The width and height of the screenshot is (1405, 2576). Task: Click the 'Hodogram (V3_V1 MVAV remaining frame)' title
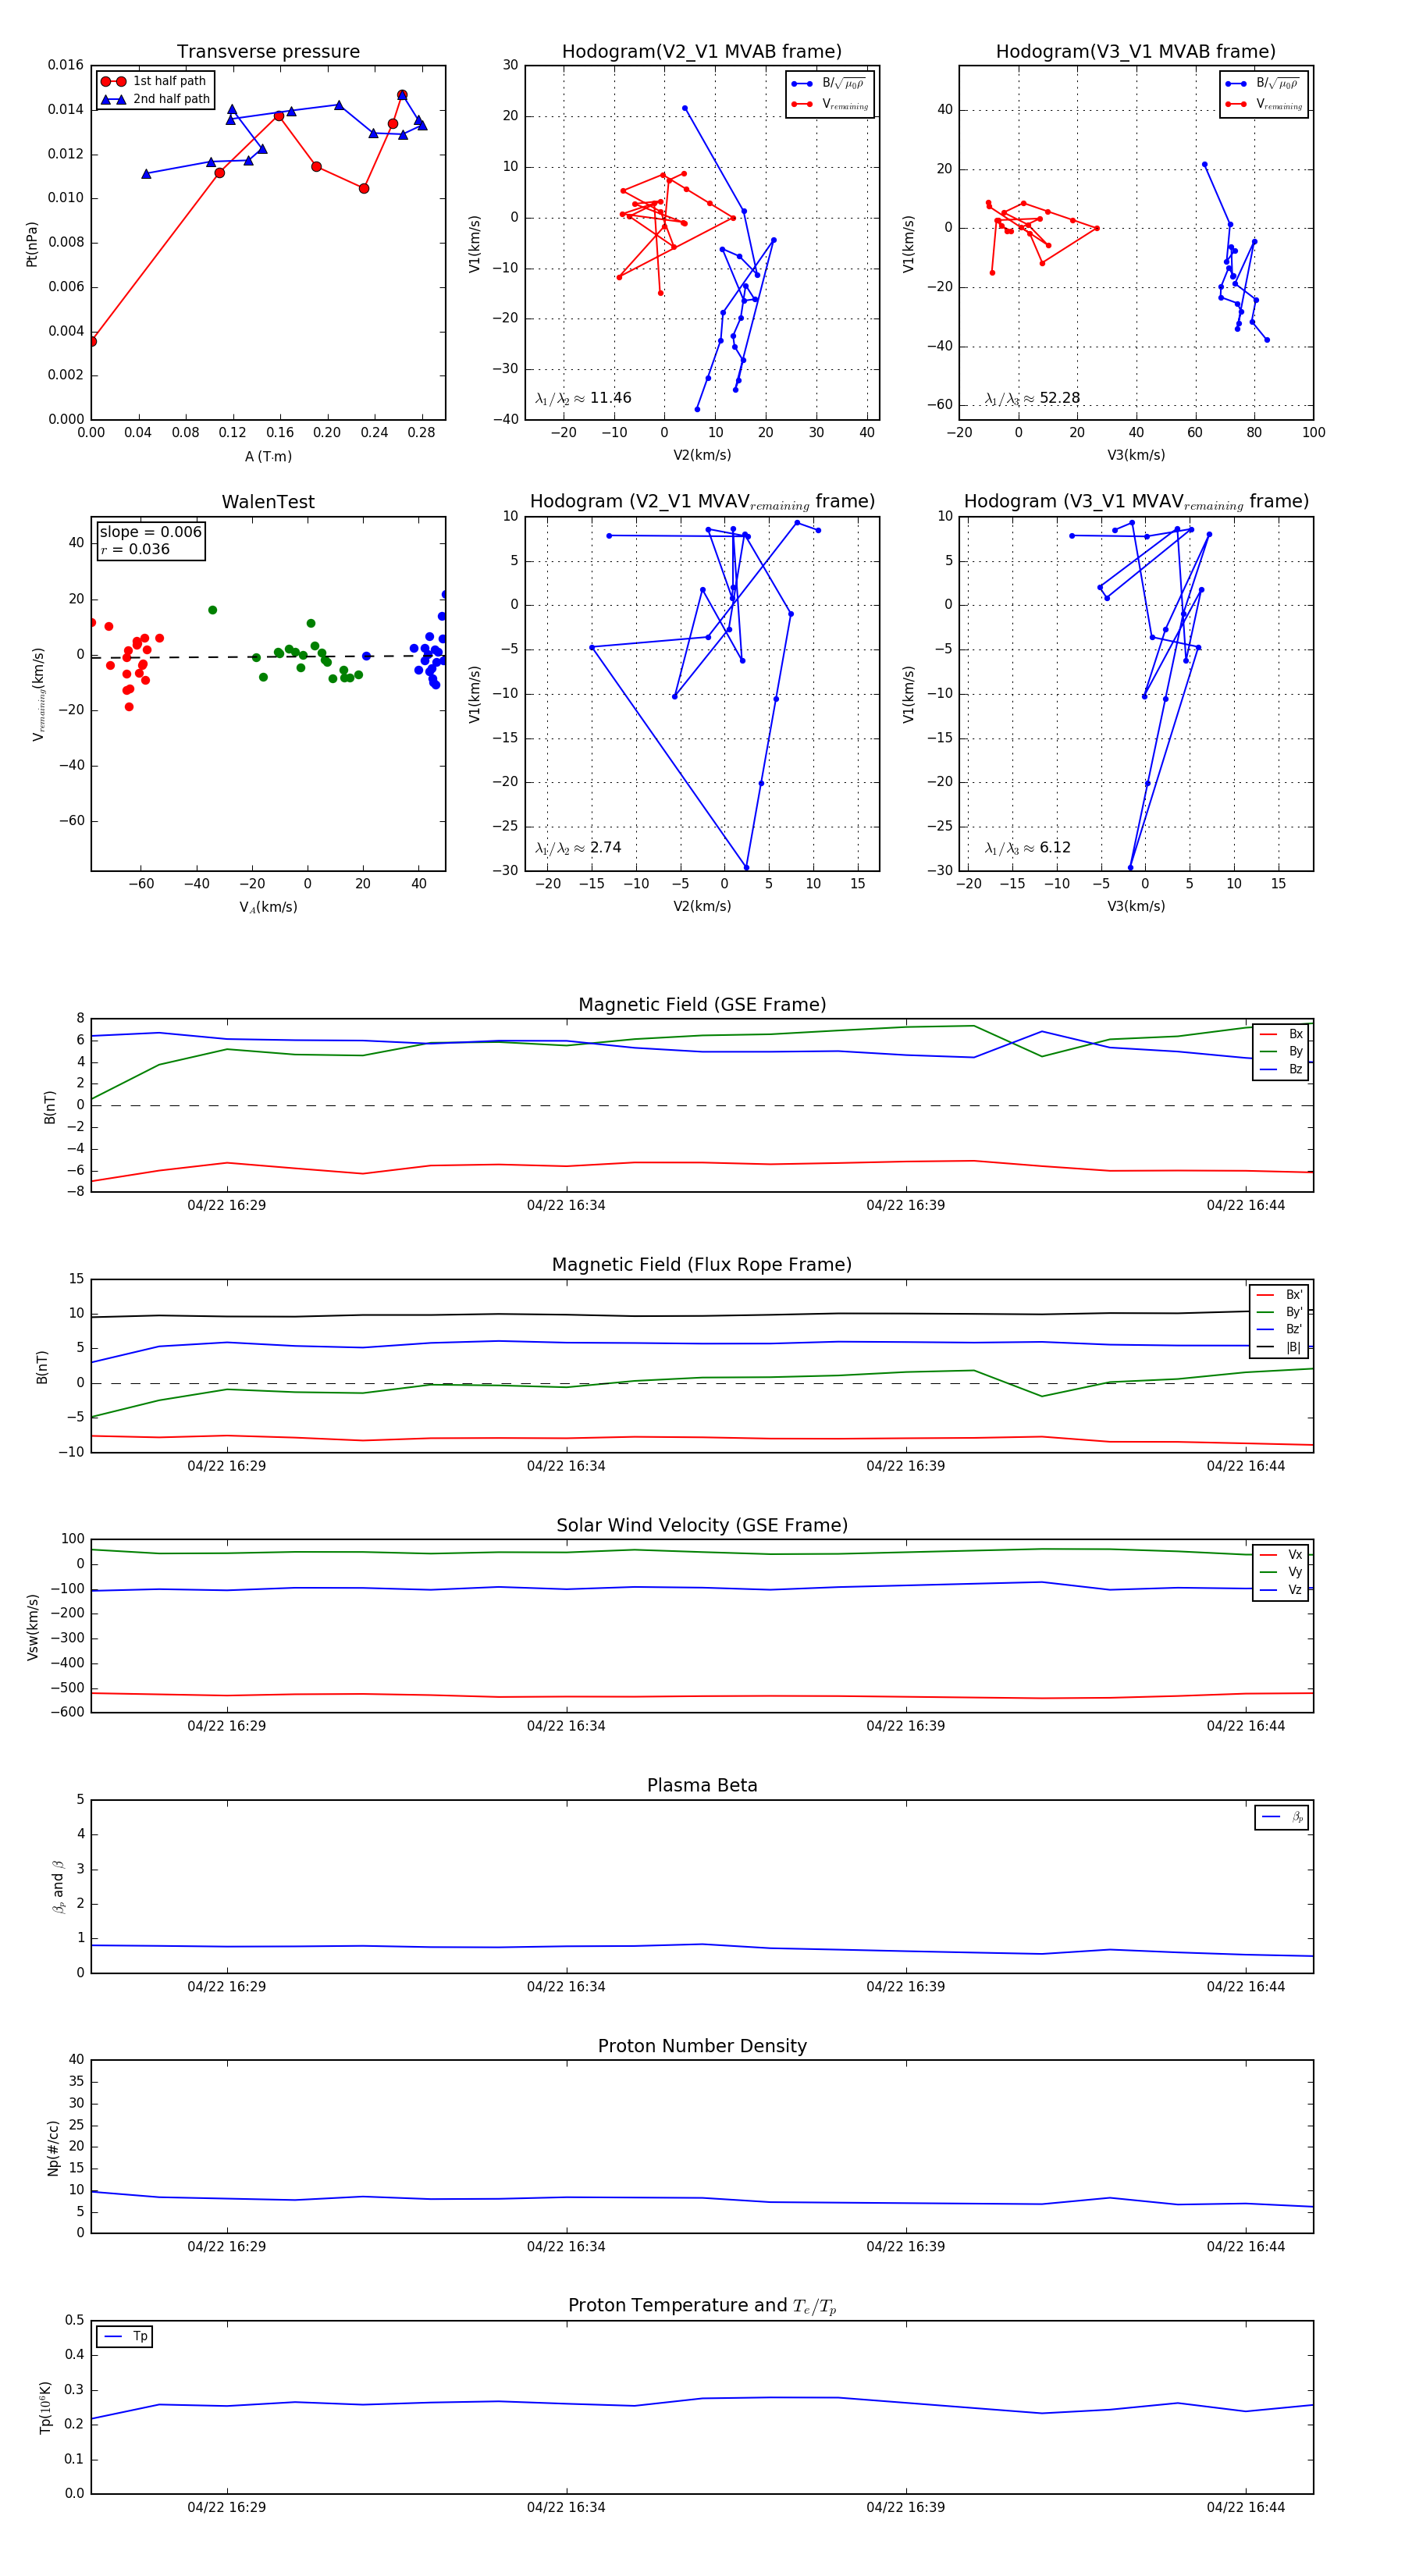point(1136,502)
